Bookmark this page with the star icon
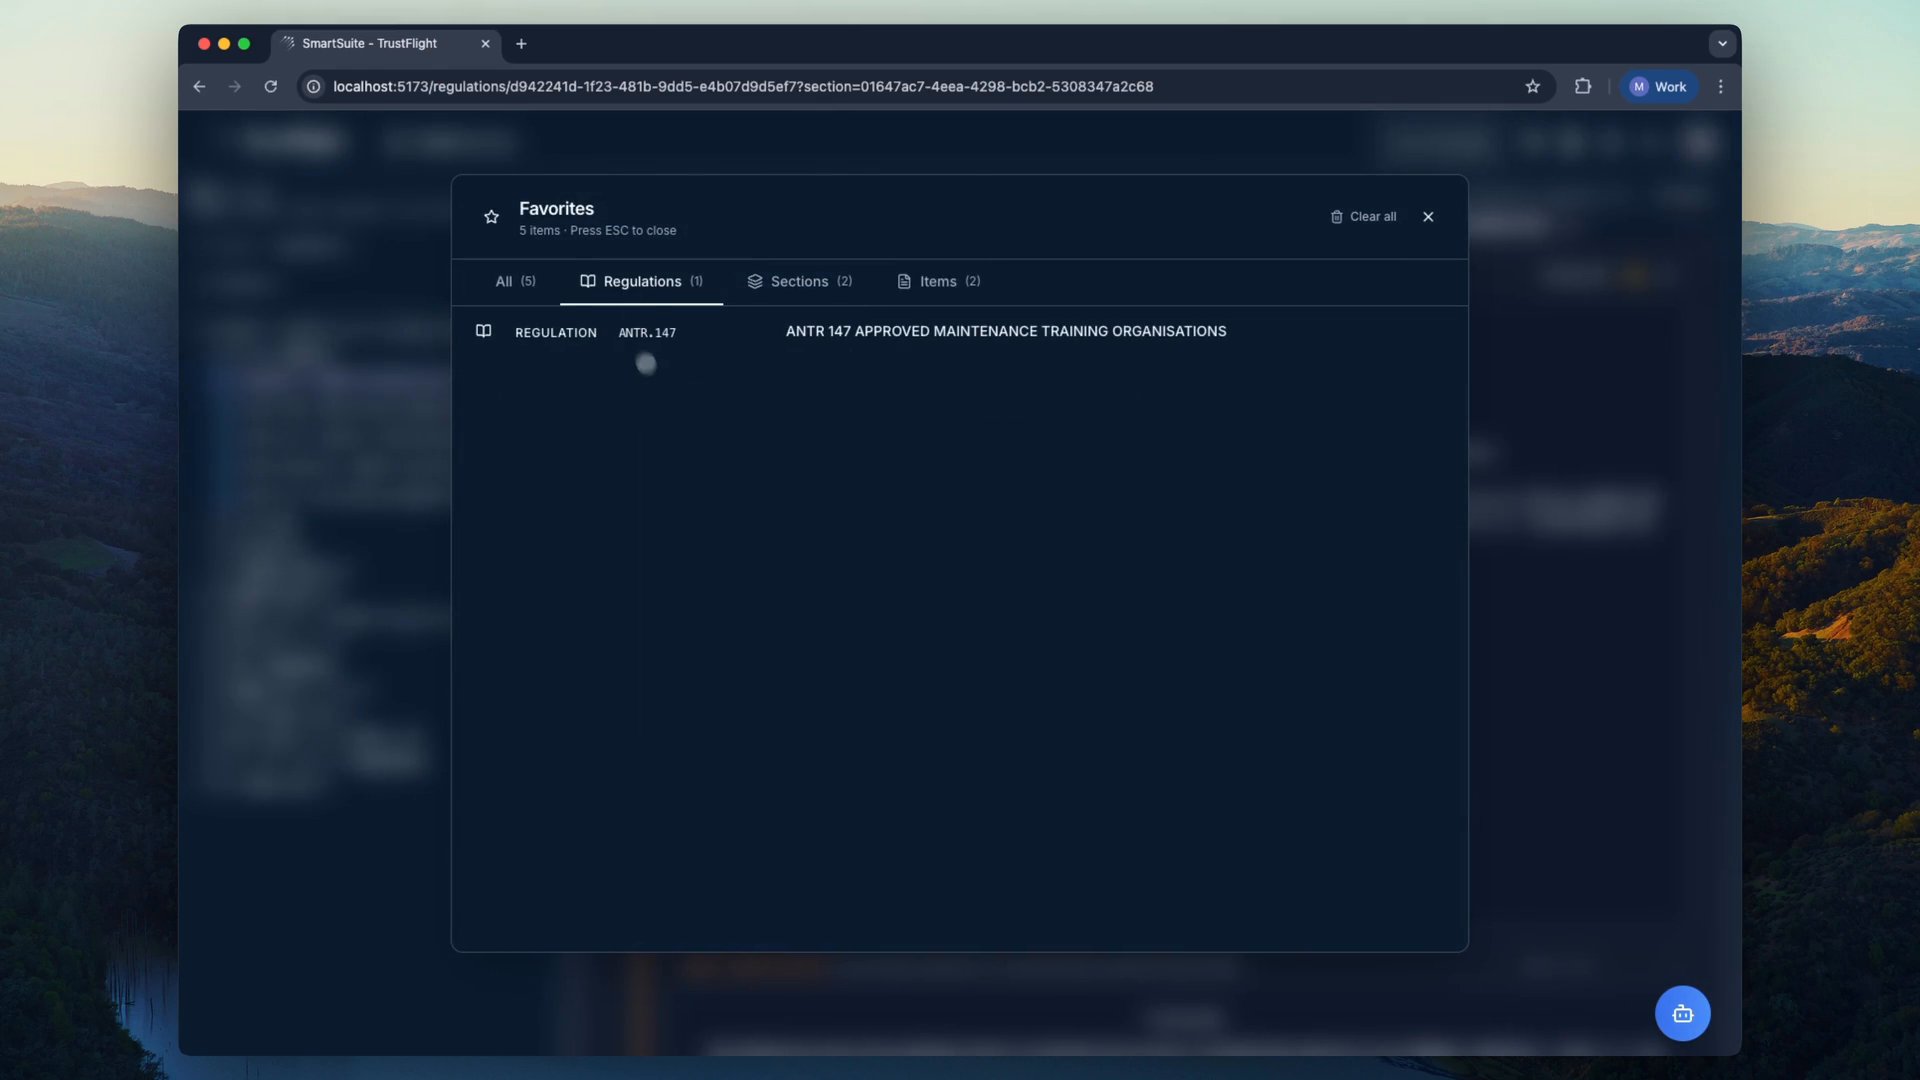The image size is (1920, 1080). [x=1532, y=87]
